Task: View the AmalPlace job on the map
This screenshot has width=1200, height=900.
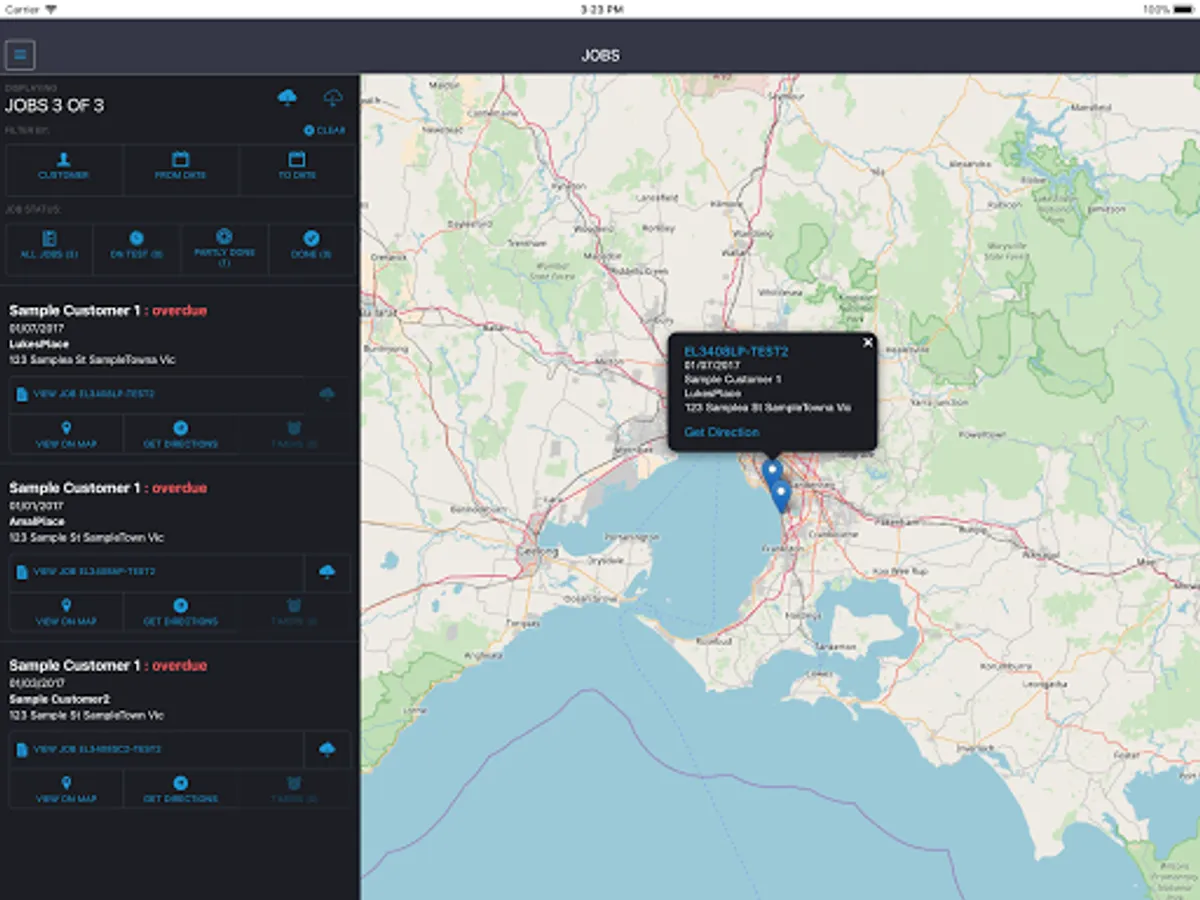Action: (x=66, y=612)
